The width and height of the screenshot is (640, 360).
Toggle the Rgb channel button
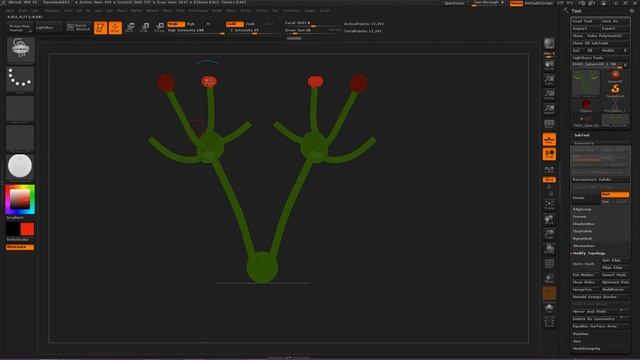pos(191,24)
